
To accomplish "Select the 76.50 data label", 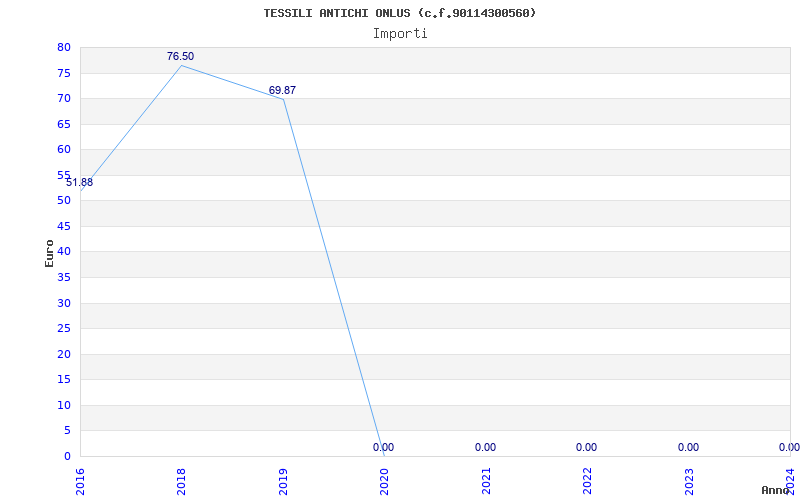I will 181,56.
